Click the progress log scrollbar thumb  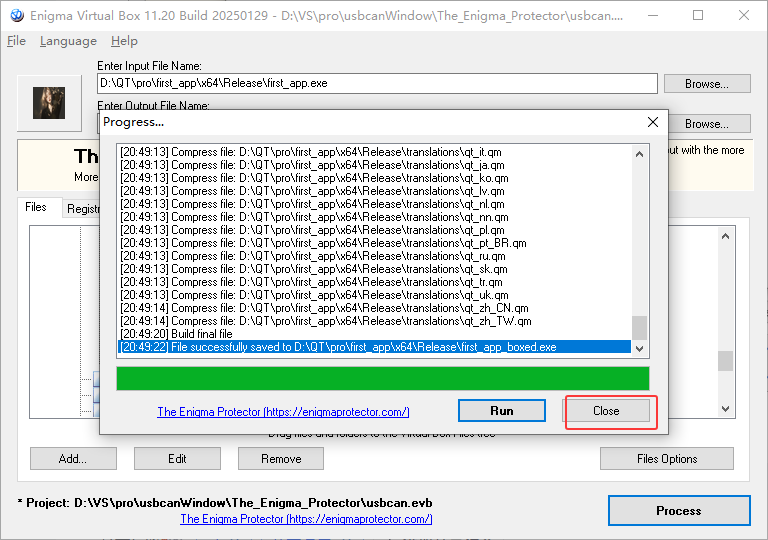[x=639, y=328]
